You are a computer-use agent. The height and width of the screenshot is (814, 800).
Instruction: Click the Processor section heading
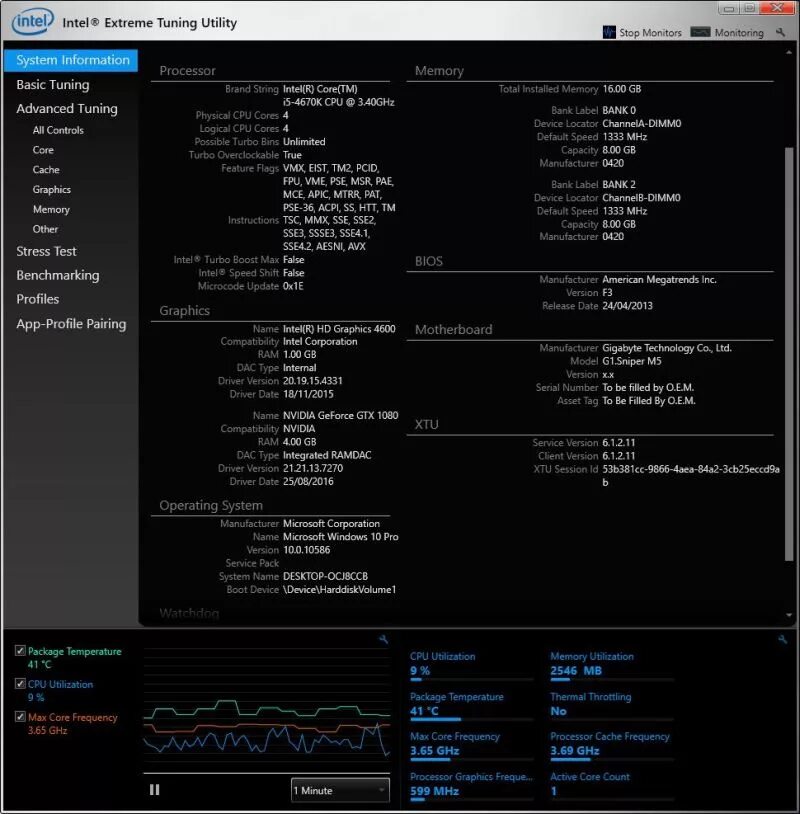point(187,71)
